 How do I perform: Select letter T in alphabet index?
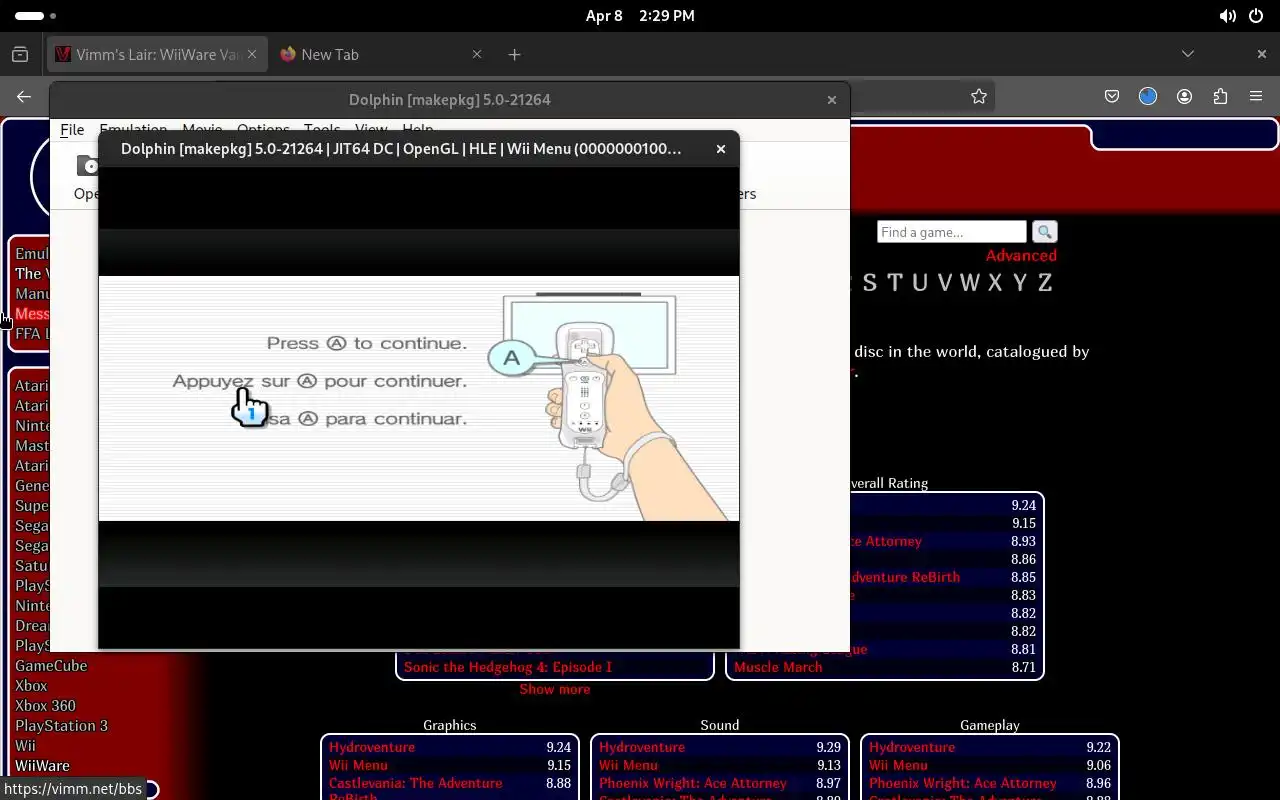point(894,283)
